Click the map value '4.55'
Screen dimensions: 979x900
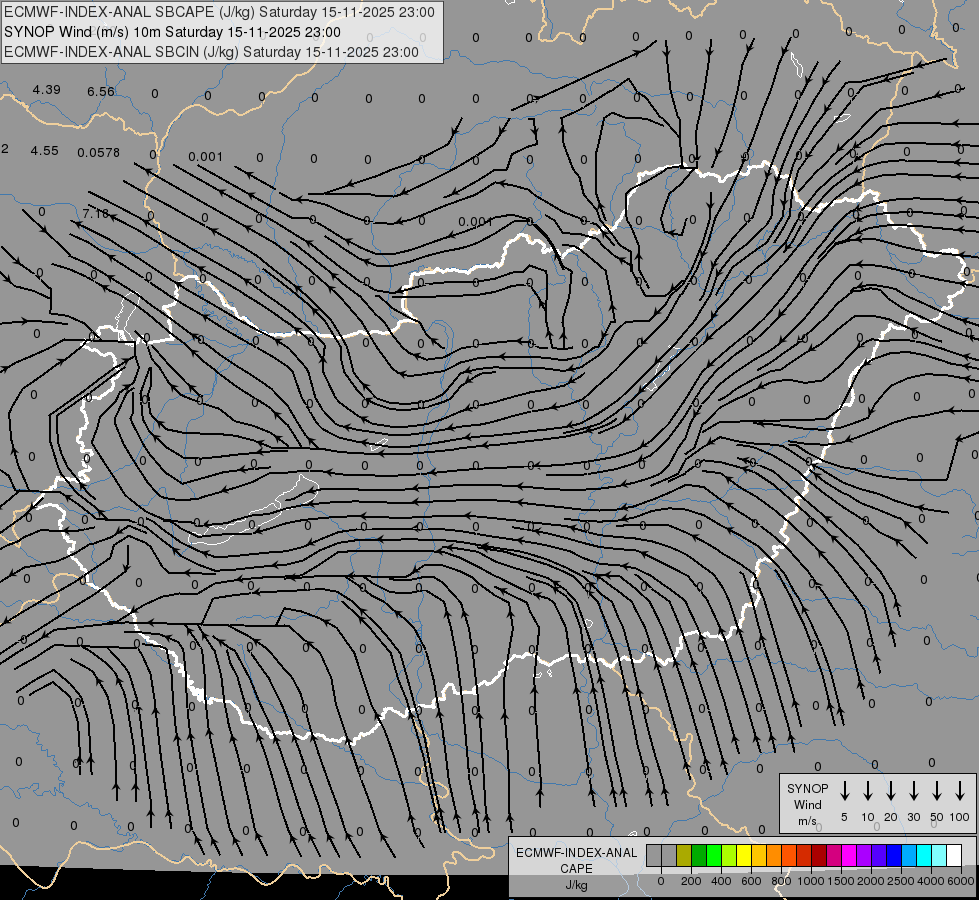(44, 151)
